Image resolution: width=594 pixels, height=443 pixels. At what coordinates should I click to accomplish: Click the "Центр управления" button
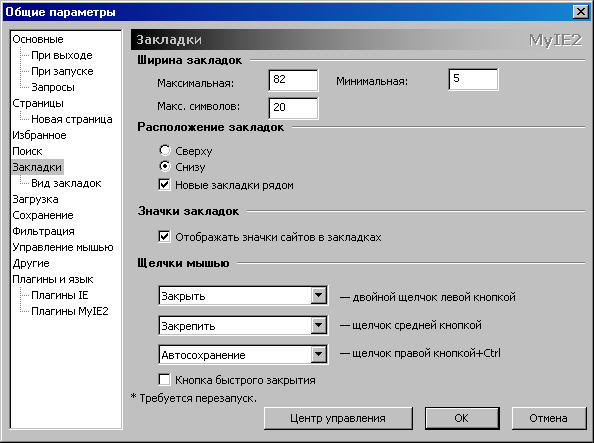pyautogui.click(x=338, y=418)
